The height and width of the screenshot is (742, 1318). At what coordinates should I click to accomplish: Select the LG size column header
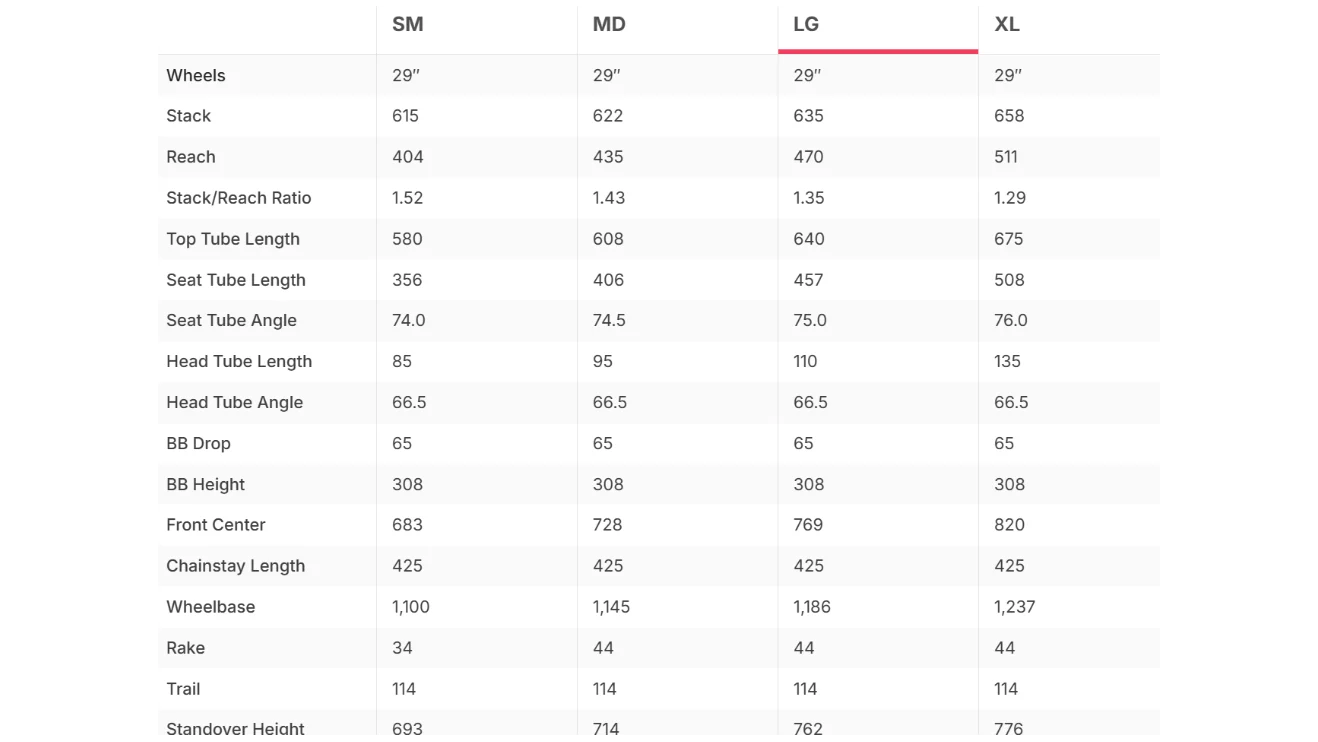(806, 25)
